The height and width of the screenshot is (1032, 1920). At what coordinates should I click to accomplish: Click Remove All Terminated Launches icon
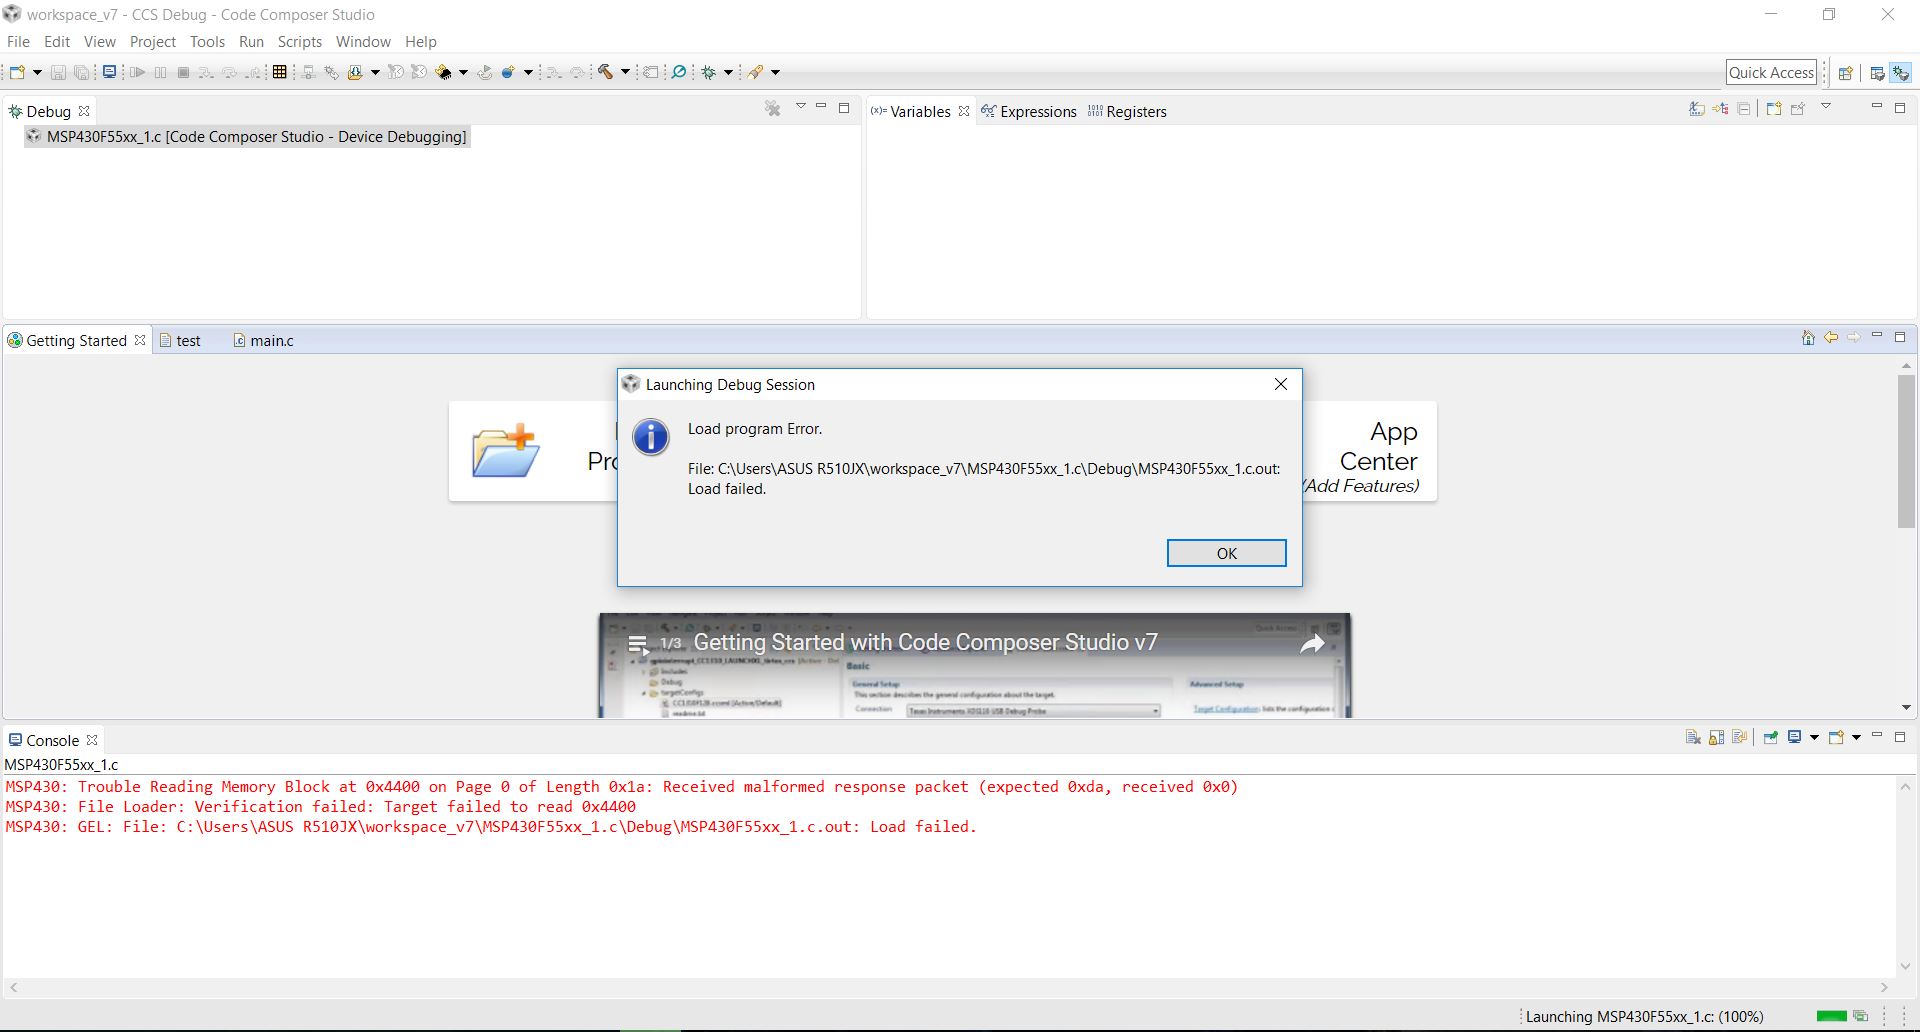point(773,108)
